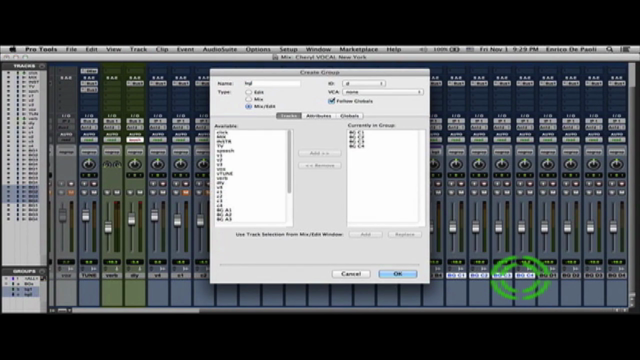Viewport: 640px width, 360px height.
Task: Solo the TUNE track
Action: click(x=84, y=192)
